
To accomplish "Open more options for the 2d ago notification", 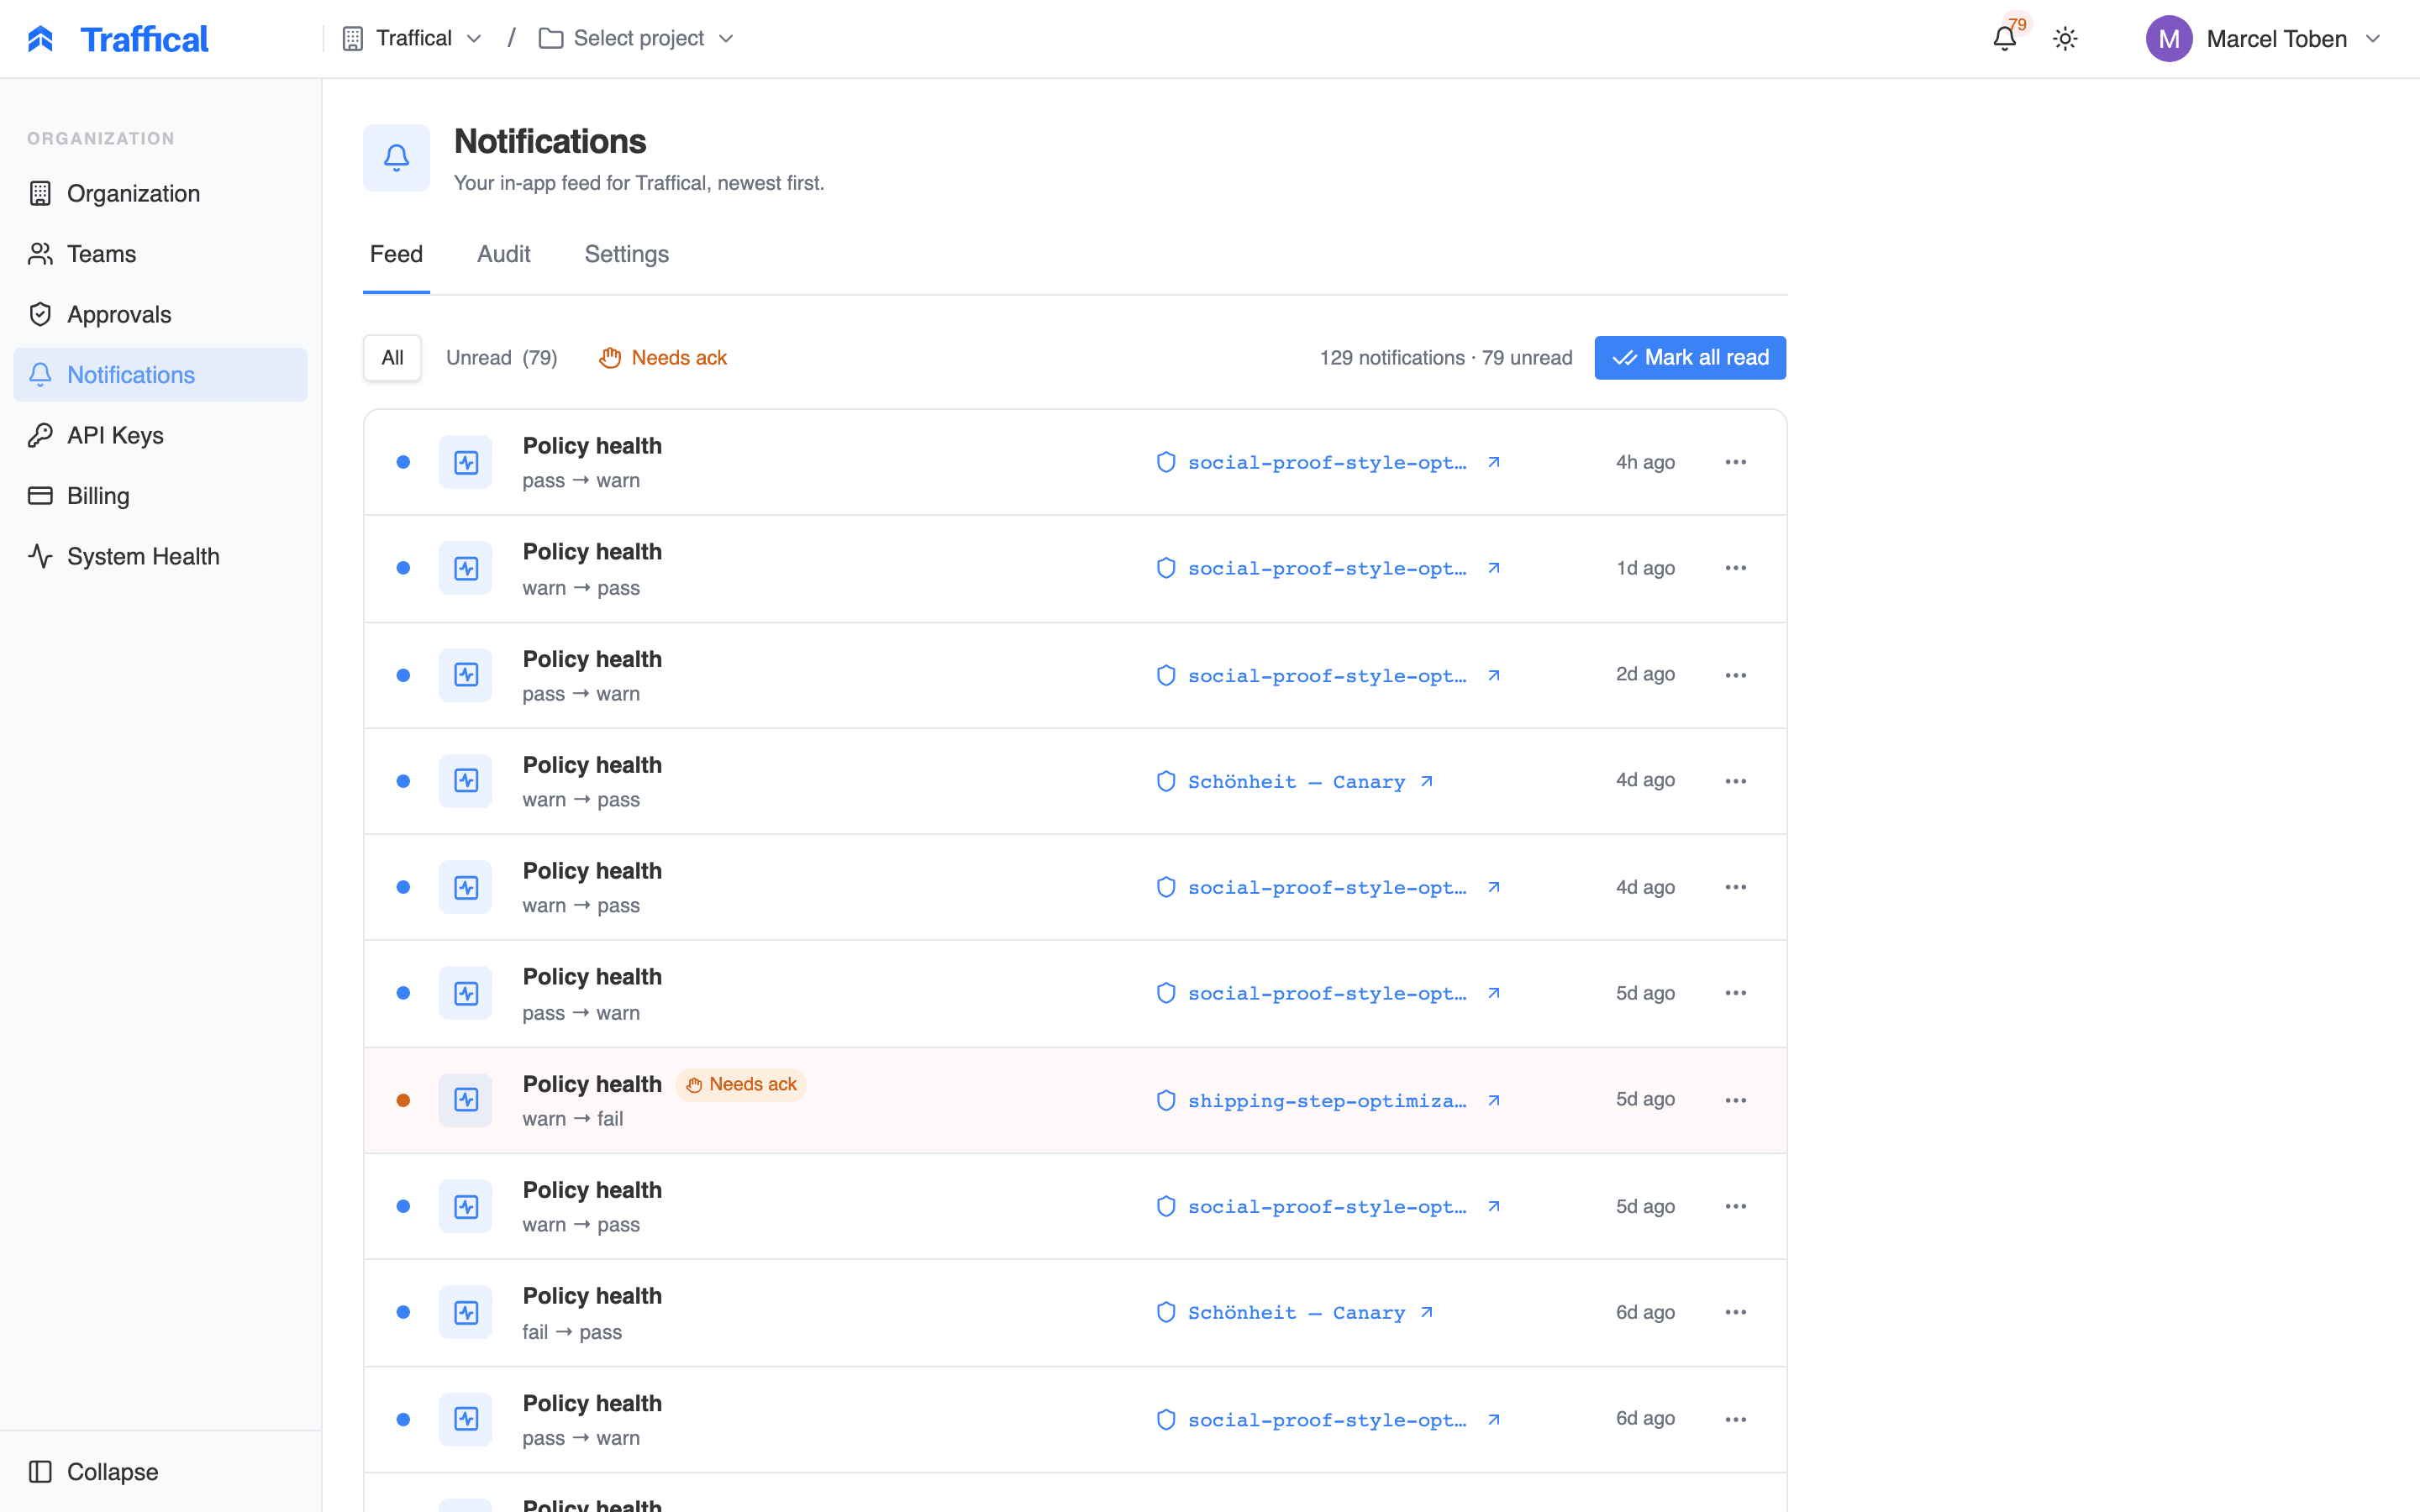I will 1735,675.
